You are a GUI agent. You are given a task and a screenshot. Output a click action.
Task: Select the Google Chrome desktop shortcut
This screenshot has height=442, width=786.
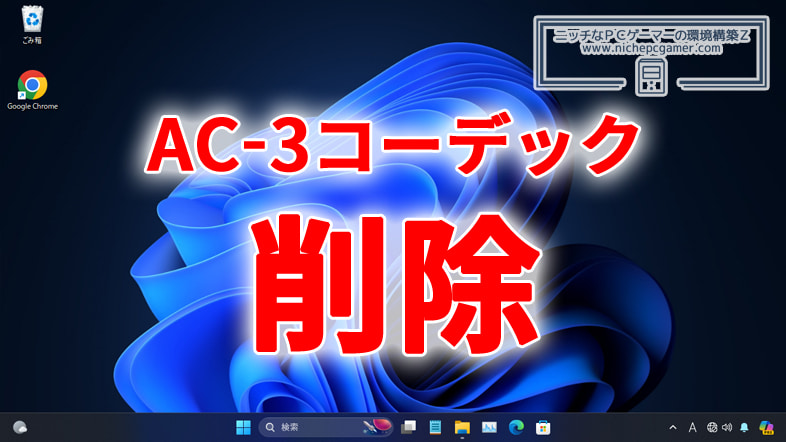click(32, 91)
